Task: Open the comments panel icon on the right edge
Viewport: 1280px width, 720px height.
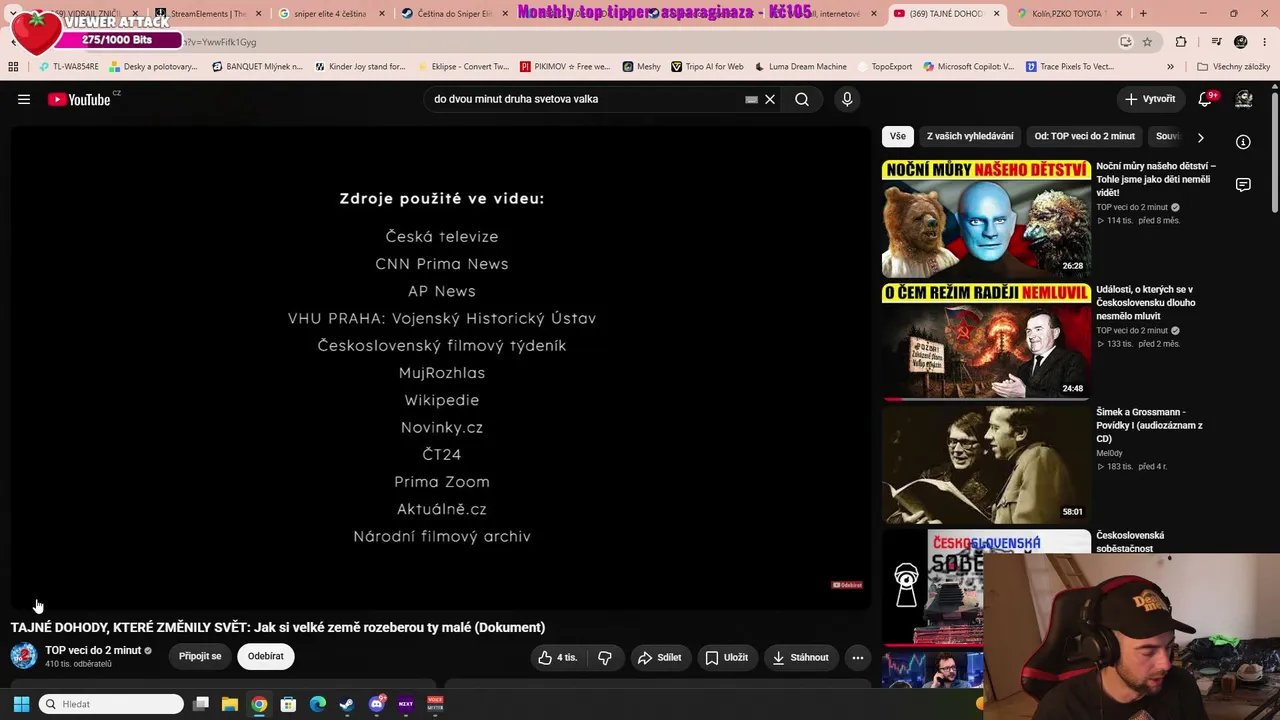Action: tap(1243, 185)
